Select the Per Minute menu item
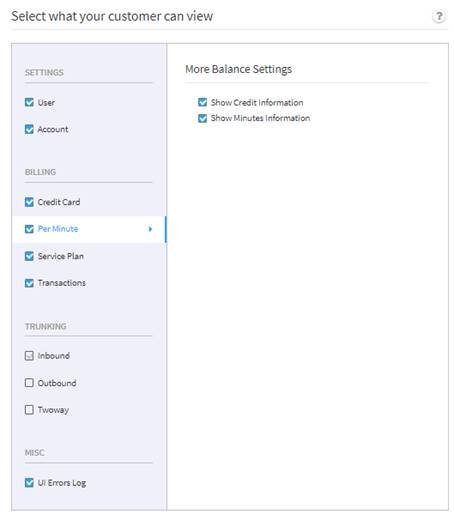This screenshot has width=454, height=520. coord(89,229)
